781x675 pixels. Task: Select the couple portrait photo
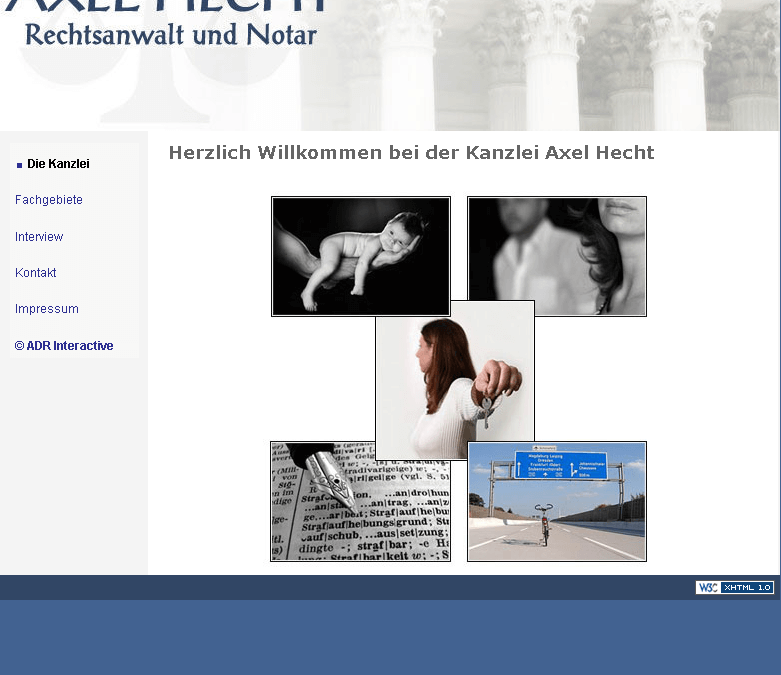[x=557, y=256]
